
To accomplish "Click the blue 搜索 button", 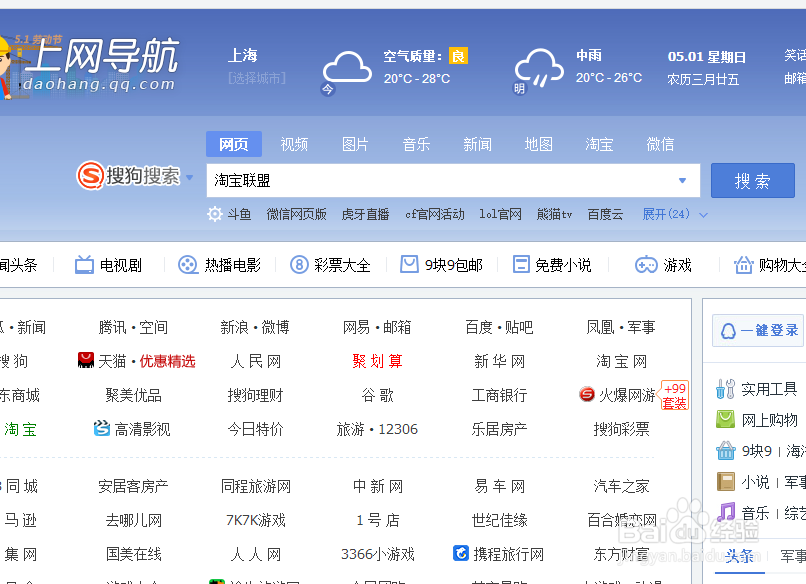I will tap(753, 180).
